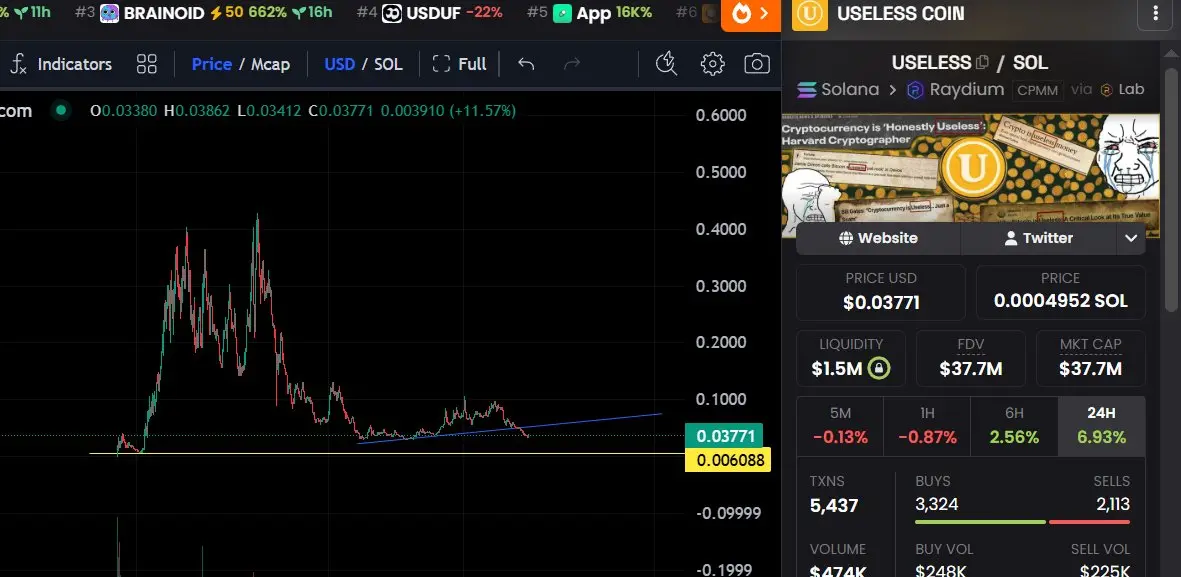Viewport: 1181px width, 577px height.
Task: Take chart snapshot with camera icon
Action: [x=757, y=64]
